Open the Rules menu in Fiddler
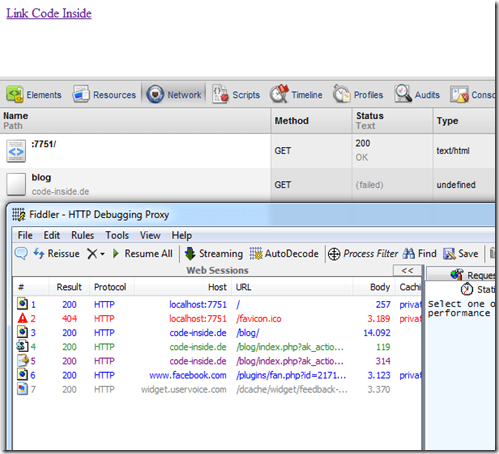Screen dimensions: 499x454 click(x=82, y=235)
